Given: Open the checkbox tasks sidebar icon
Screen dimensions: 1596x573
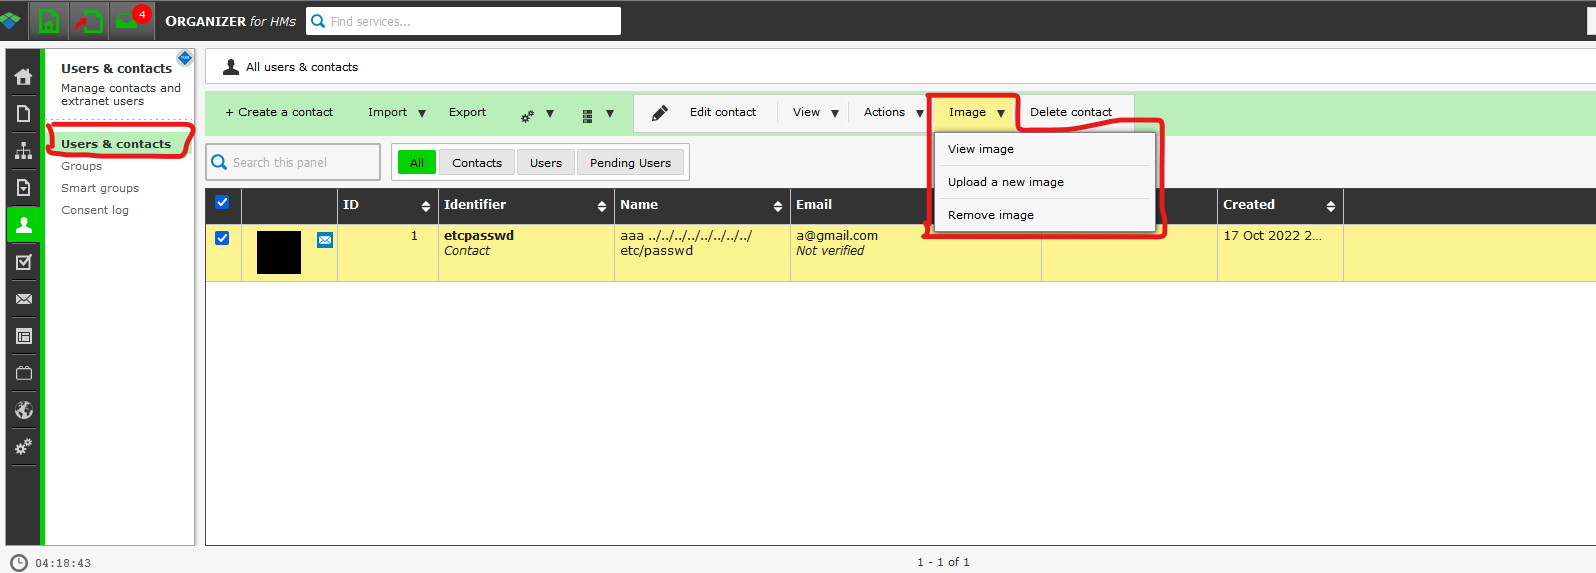Looking at the screenshot, I should [23, 262].
